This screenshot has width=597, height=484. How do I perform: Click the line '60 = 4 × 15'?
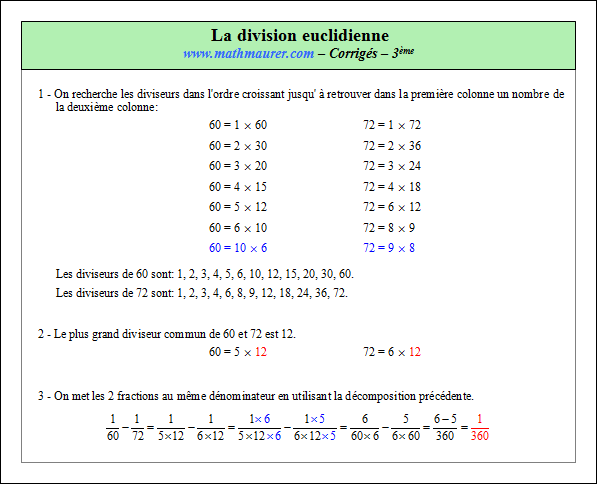(x=238, y=187)
